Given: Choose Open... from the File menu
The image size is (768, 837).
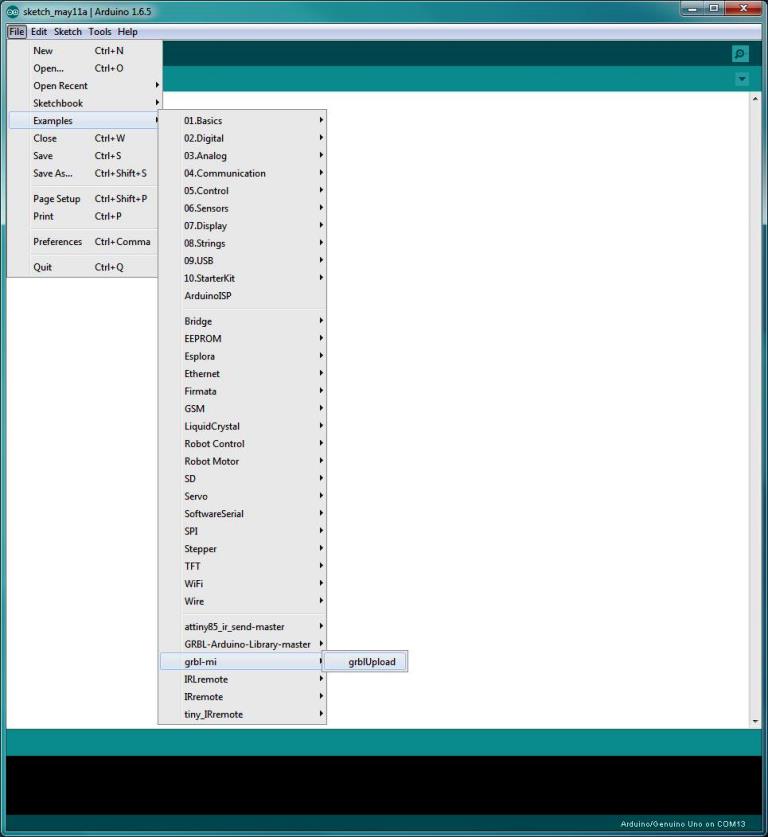Looking at the screenshot, I should coord(84,68).
